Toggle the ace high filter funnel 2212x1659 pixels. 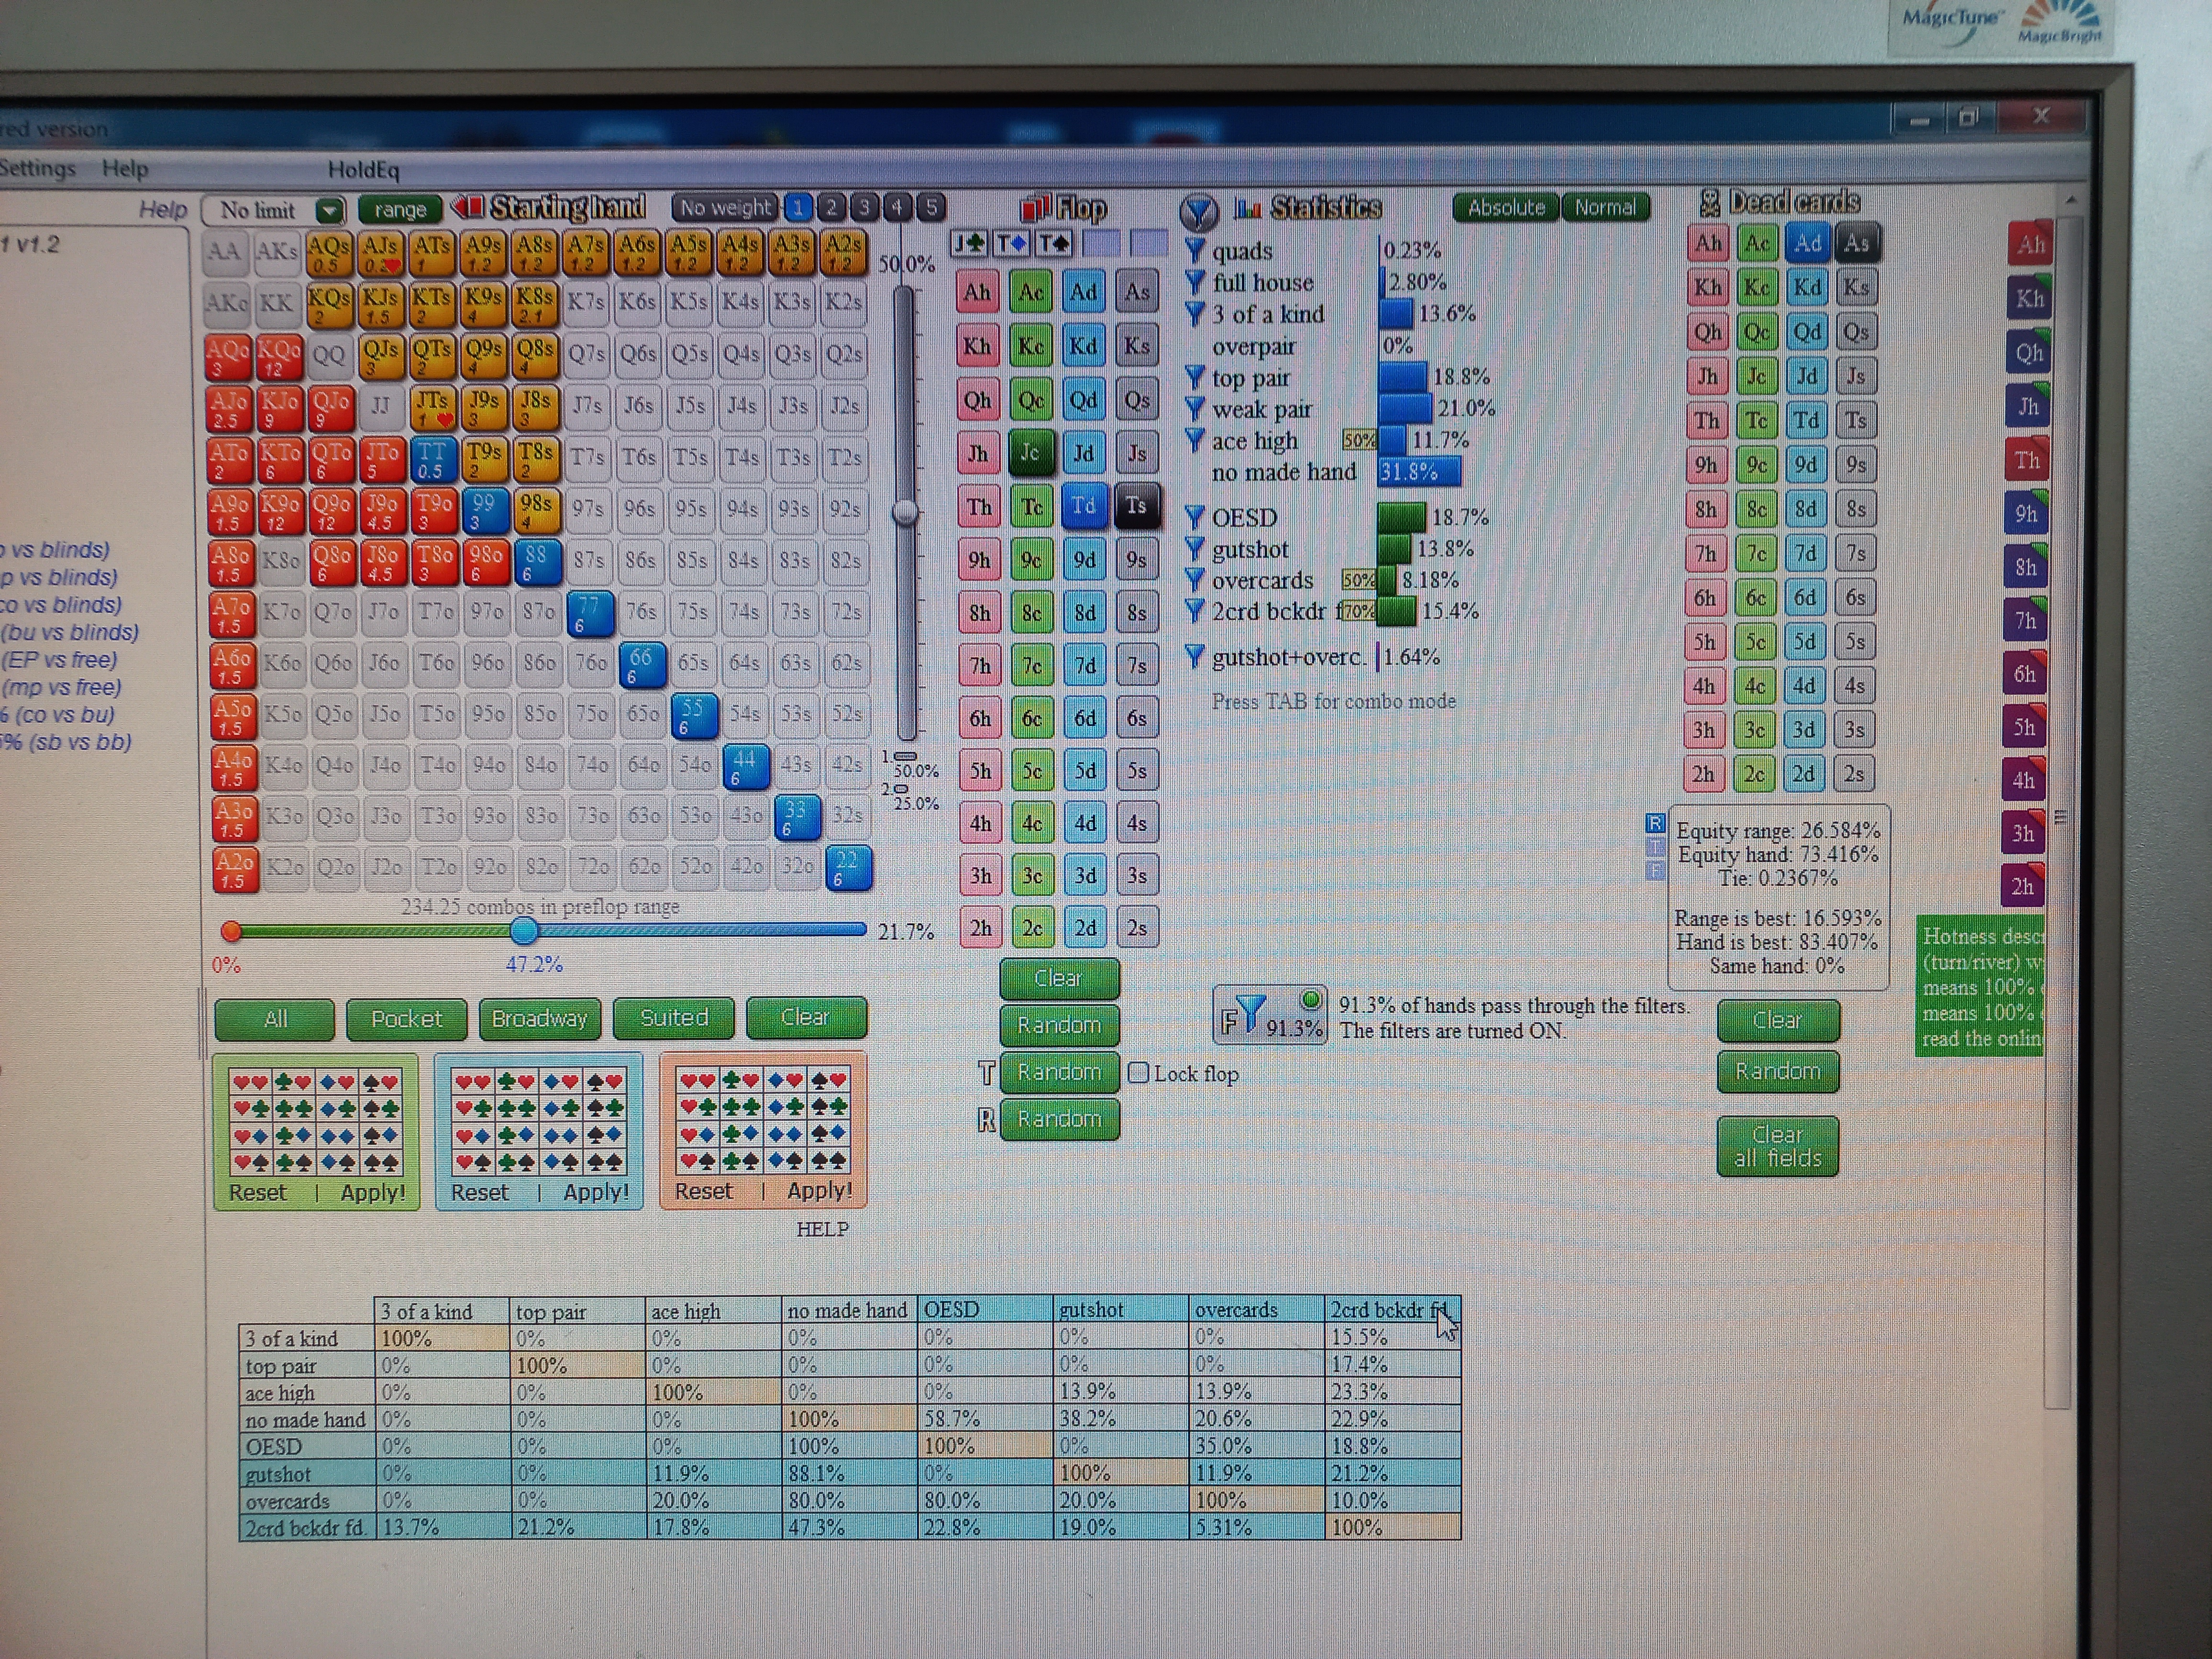1194,440
